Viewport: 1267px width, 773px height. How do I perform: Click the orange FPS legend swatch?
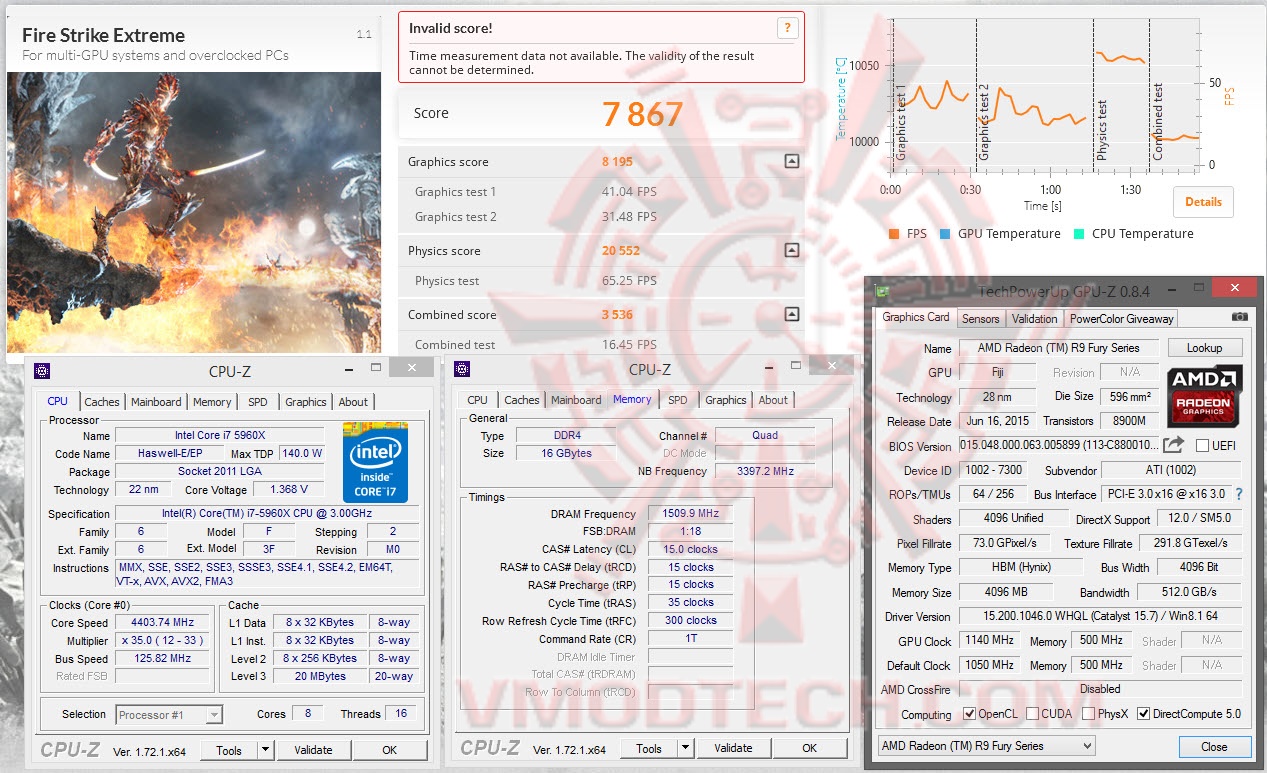[x=893, y=234]
